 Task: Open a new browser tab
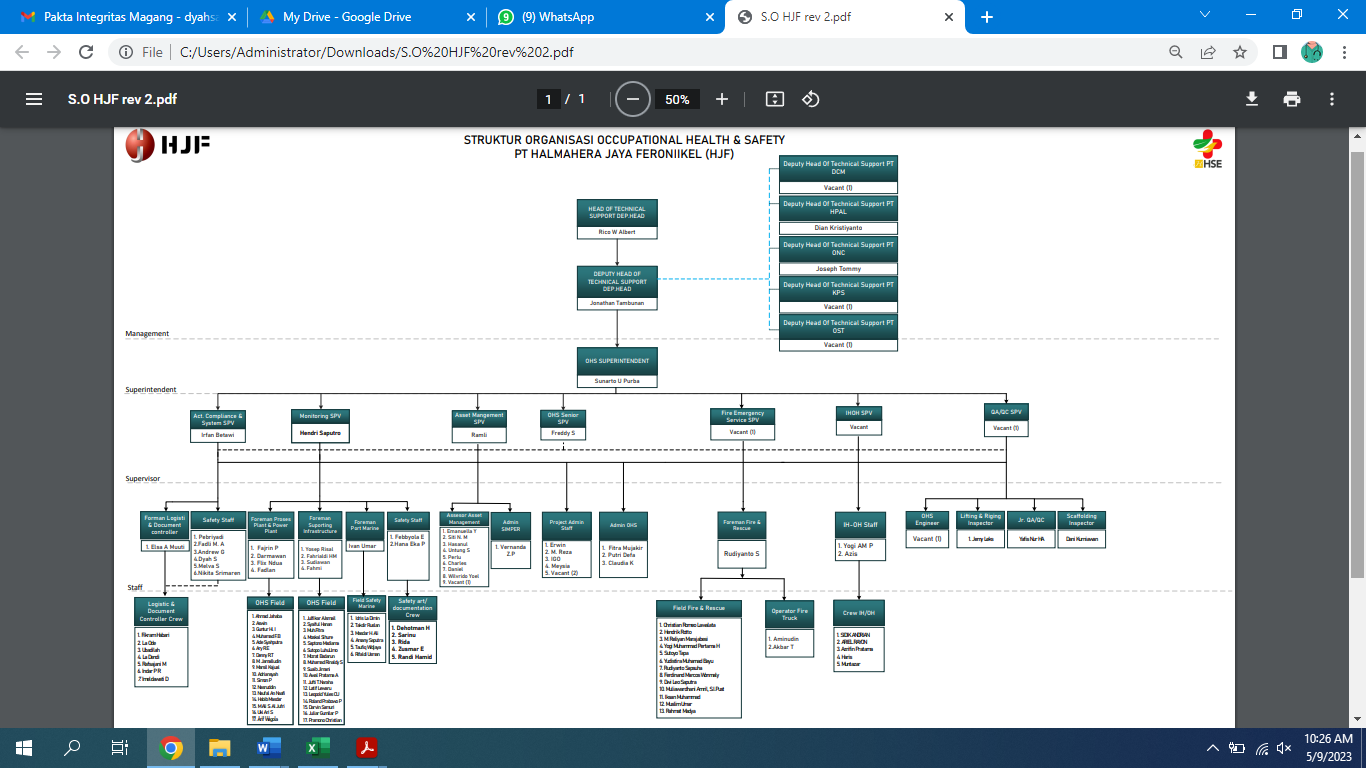coord(987,17)
